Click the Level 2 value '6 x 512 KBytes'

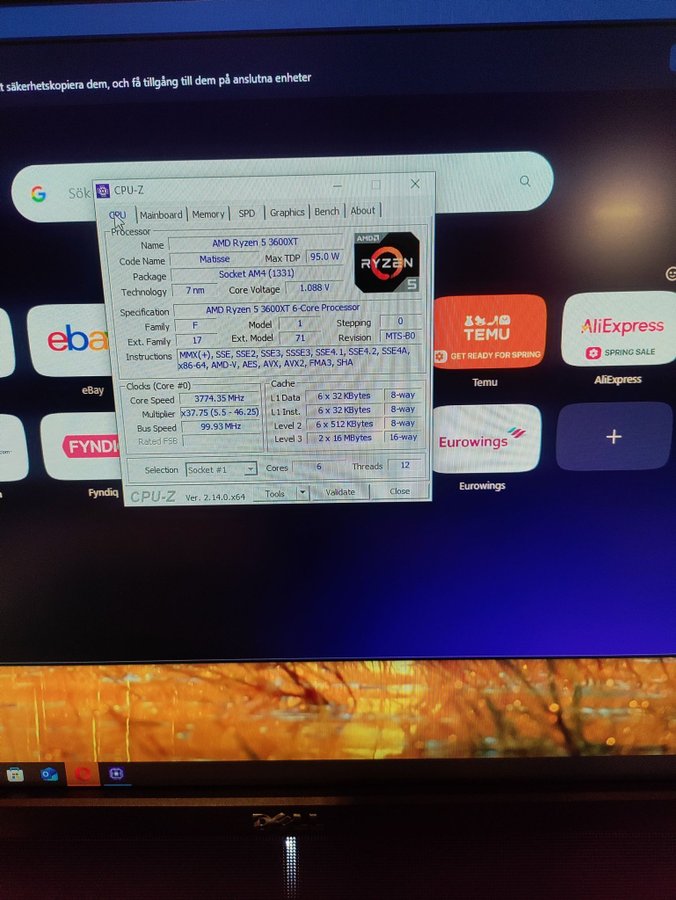click(344, 424)
